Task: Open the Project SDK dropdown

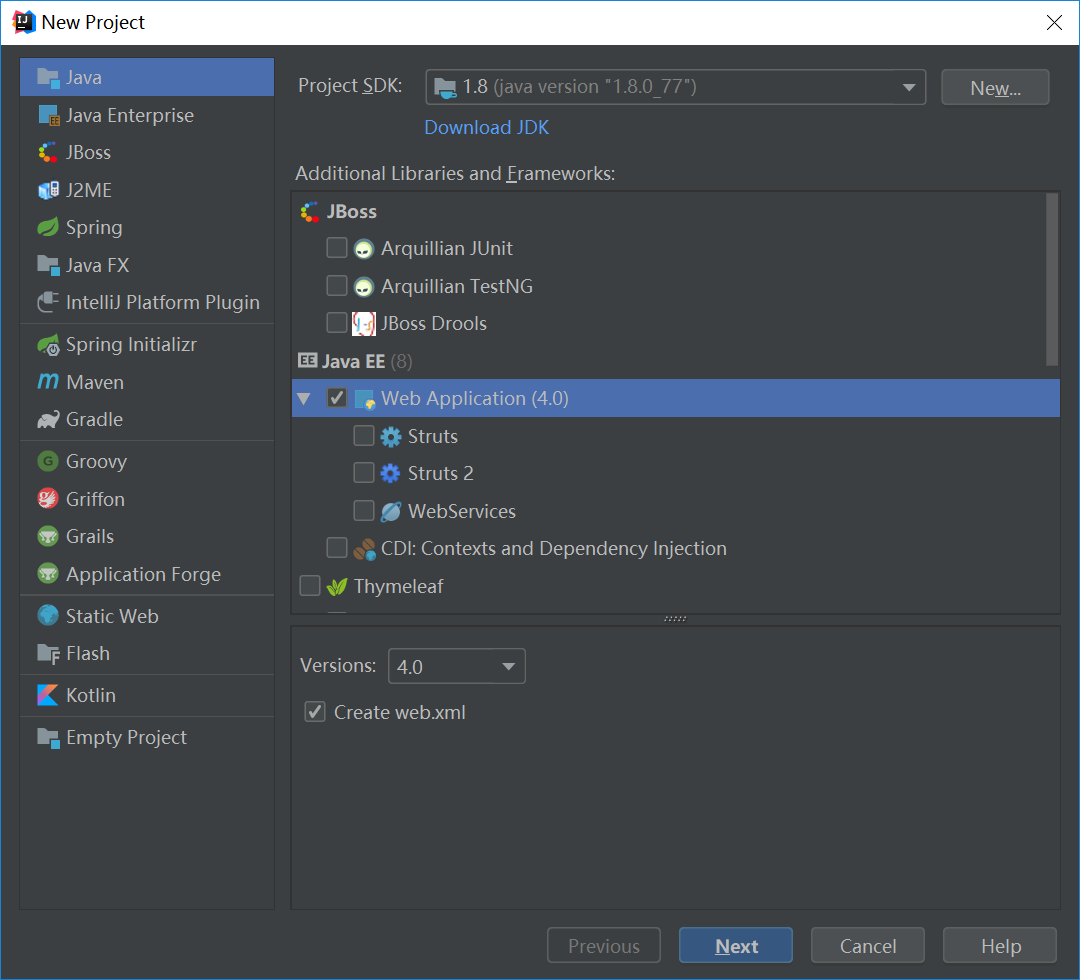Action: pos(676,87)
